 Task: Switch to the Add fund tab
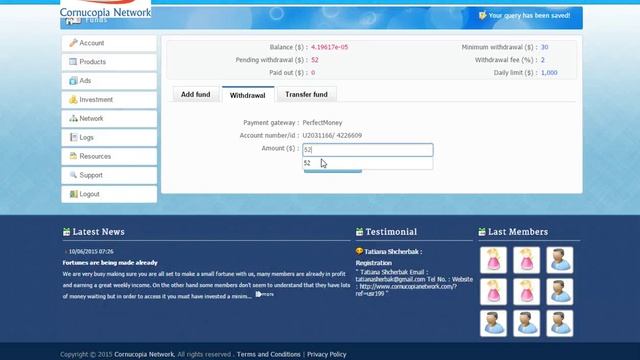tap(196, 94)
